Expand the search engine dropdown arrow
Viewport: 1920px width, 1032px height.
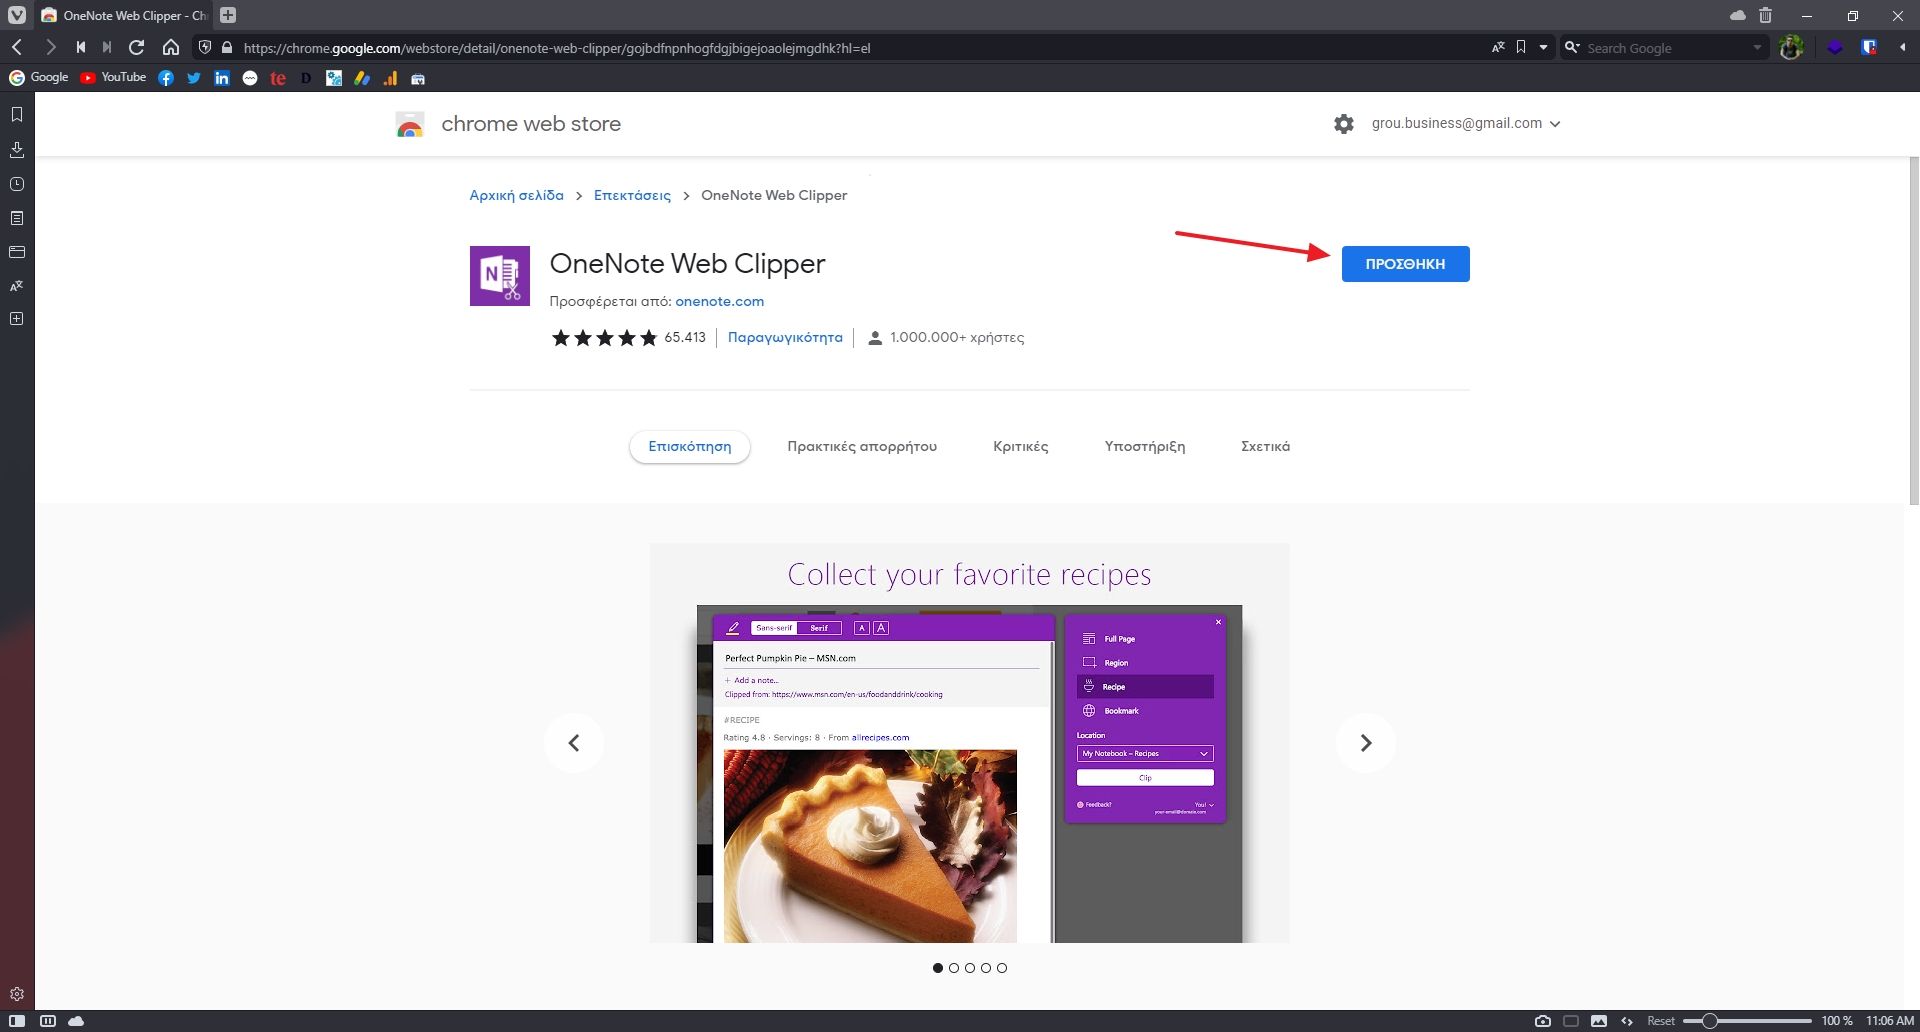[1757, 47]
